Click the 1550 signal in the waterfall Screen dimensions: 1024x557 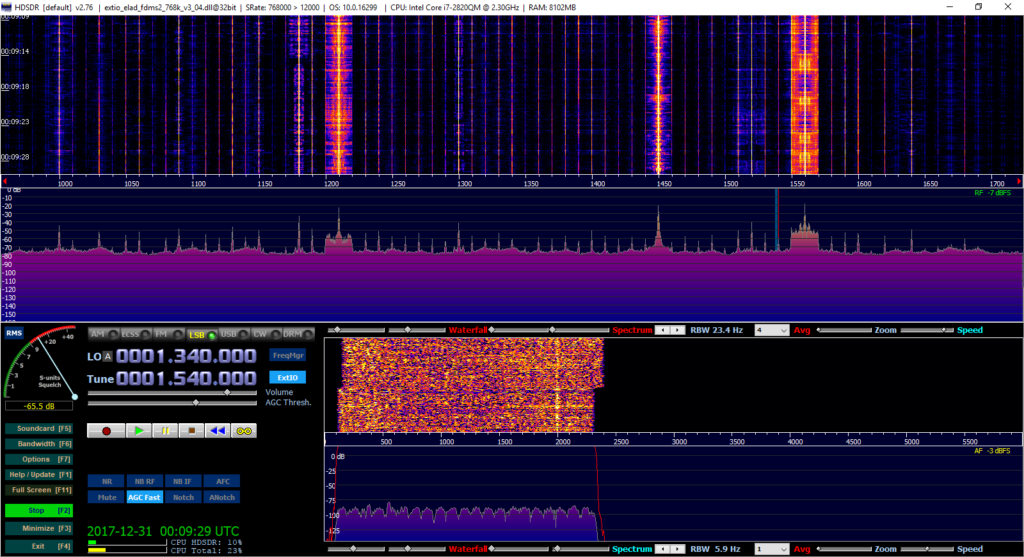[804, 95]
